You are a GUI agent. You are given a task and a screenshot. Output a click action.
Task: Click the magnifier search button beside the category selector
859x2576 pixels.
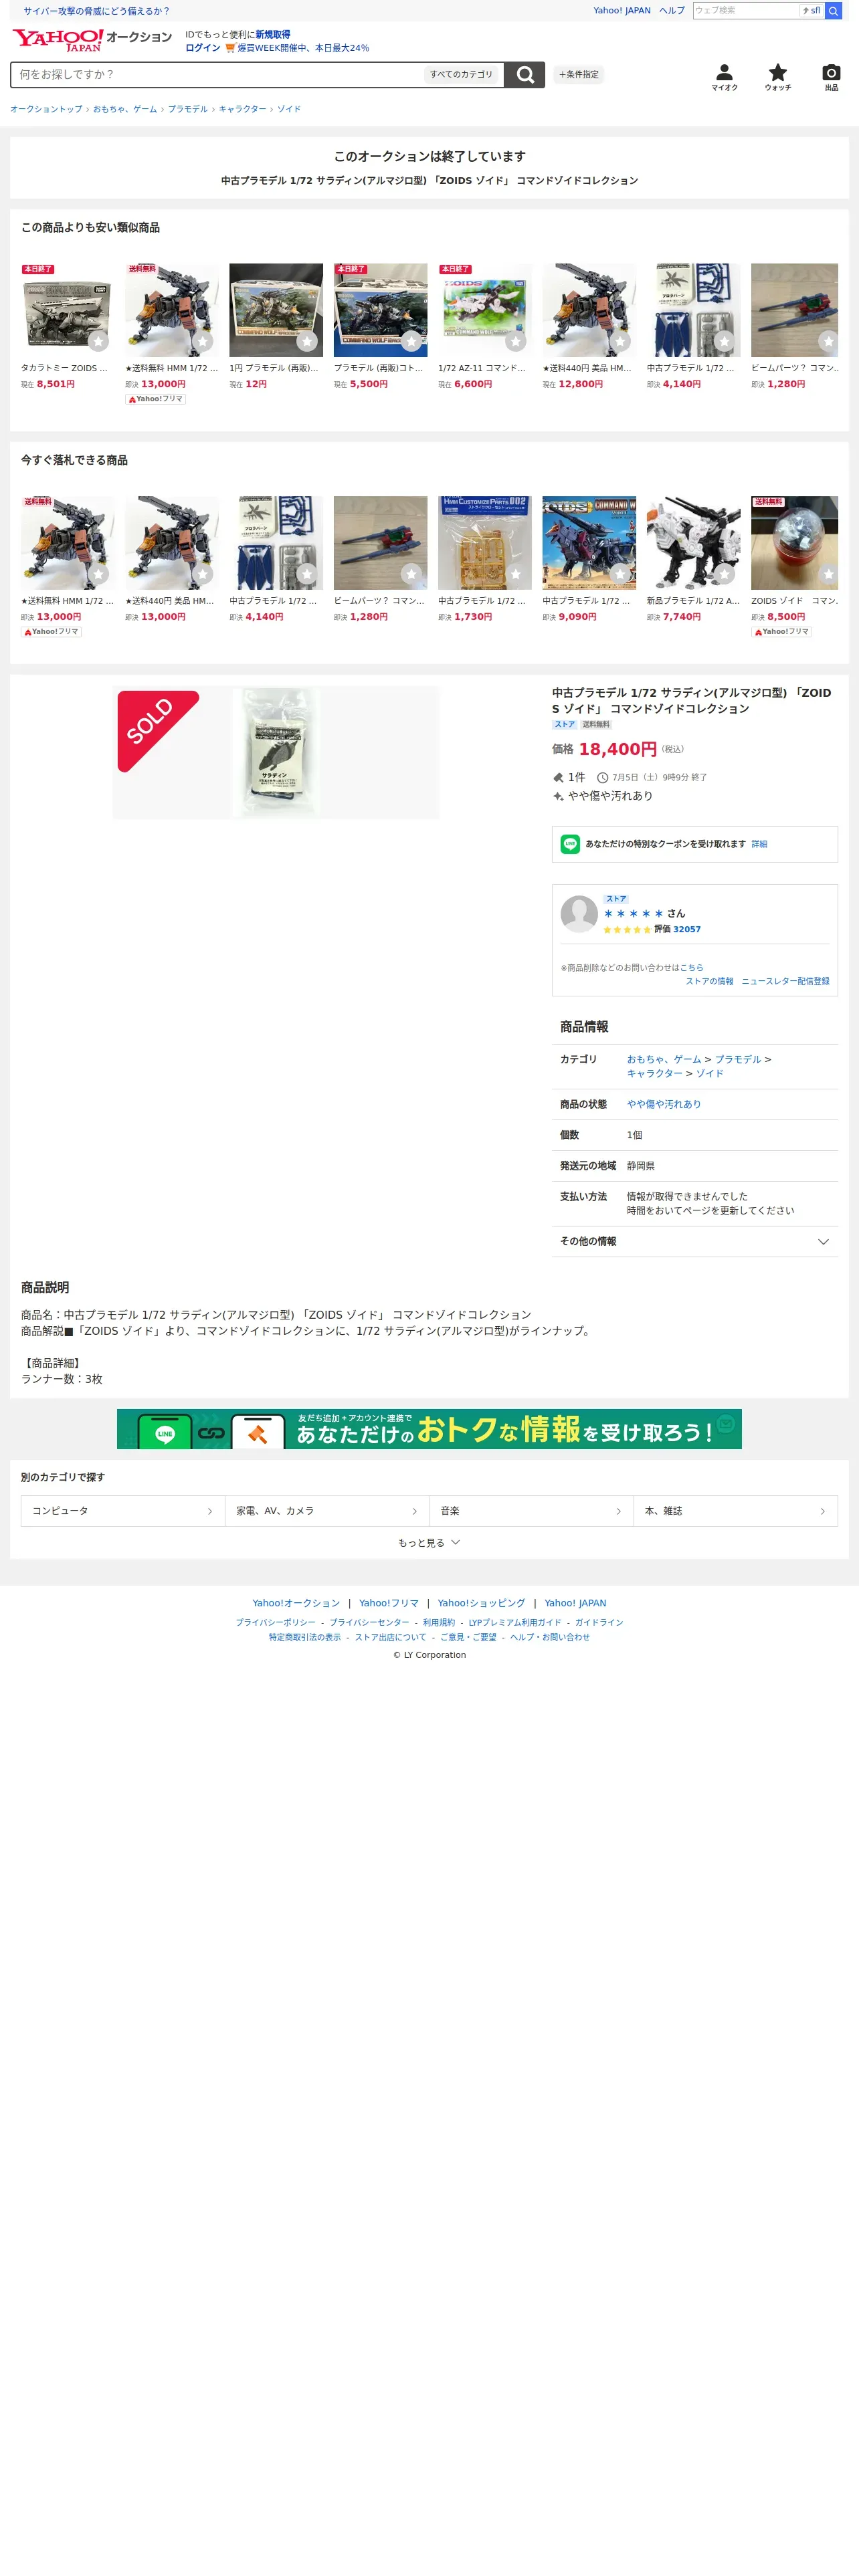coord(524,75)
